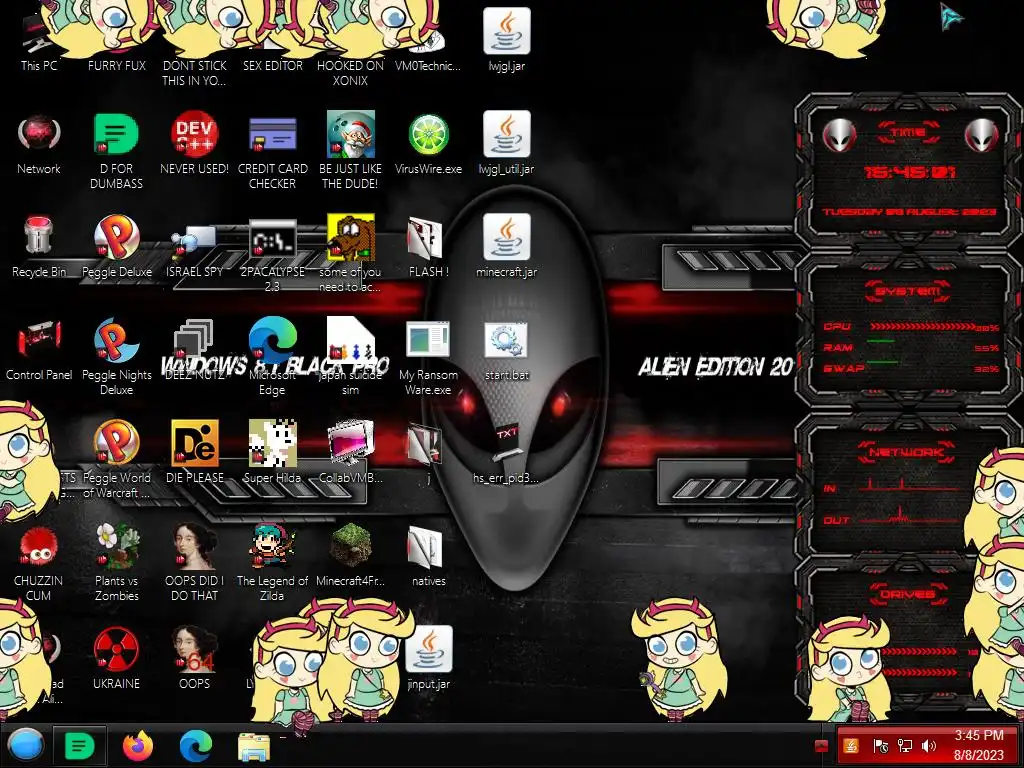Click the Start orb button
This screenshot has height=768, width=1024.
click(26, 745)
